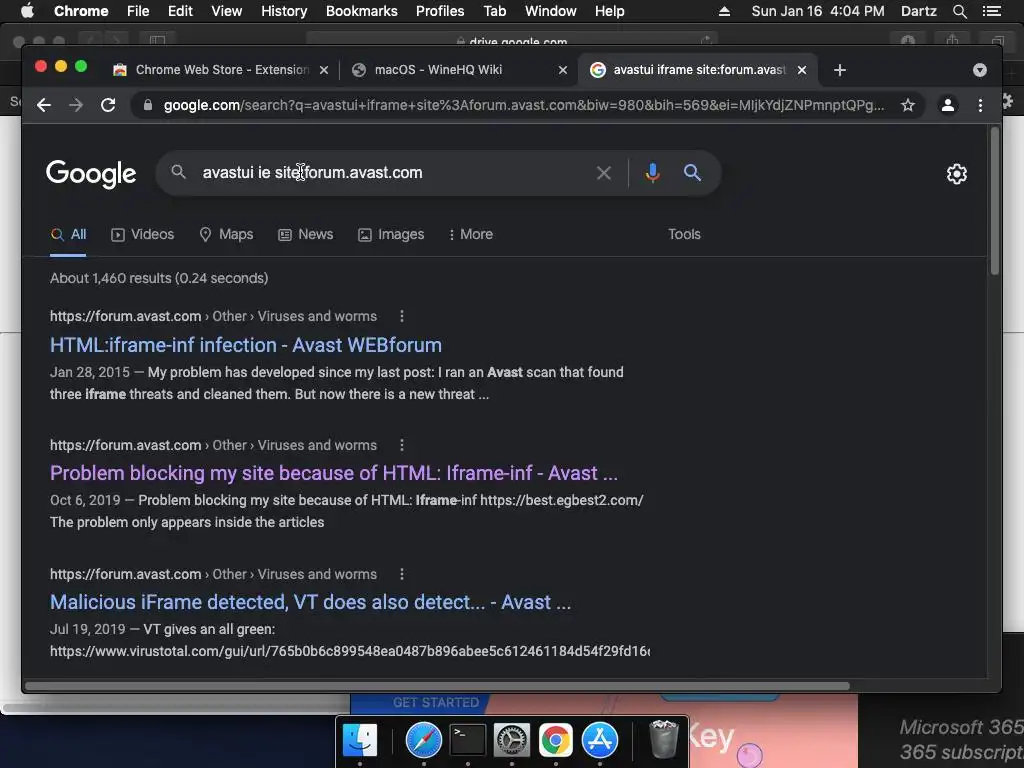Open Control Center icon in the menu bar

(991, 11)
